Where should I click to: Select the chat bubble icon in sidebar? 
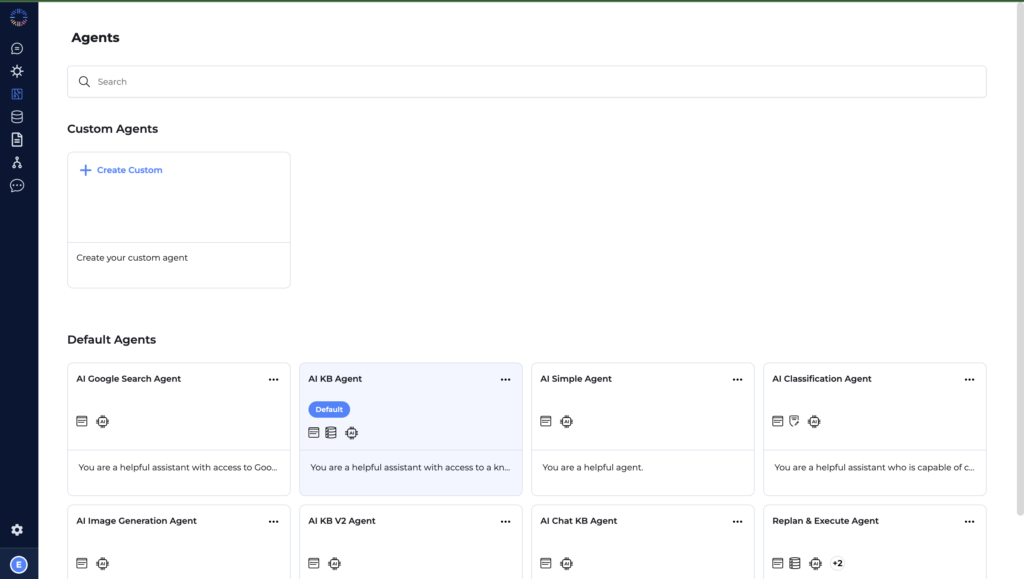point(16,48)
